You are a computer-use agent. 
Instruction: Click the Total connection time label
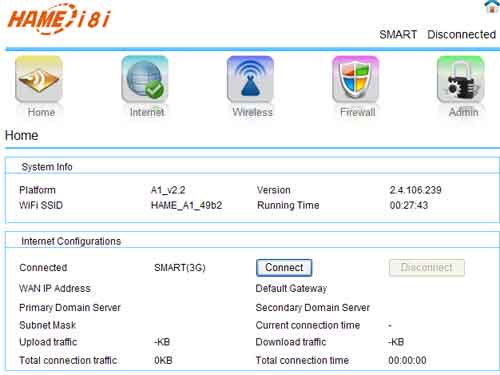[x=302, y=360]
